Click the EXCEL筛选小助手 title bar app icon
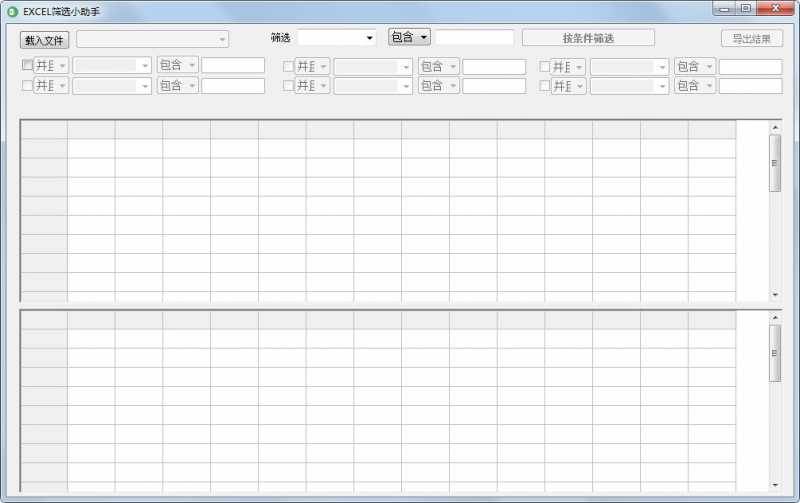This screenshot has height=503, width=800. pos(12,11)
